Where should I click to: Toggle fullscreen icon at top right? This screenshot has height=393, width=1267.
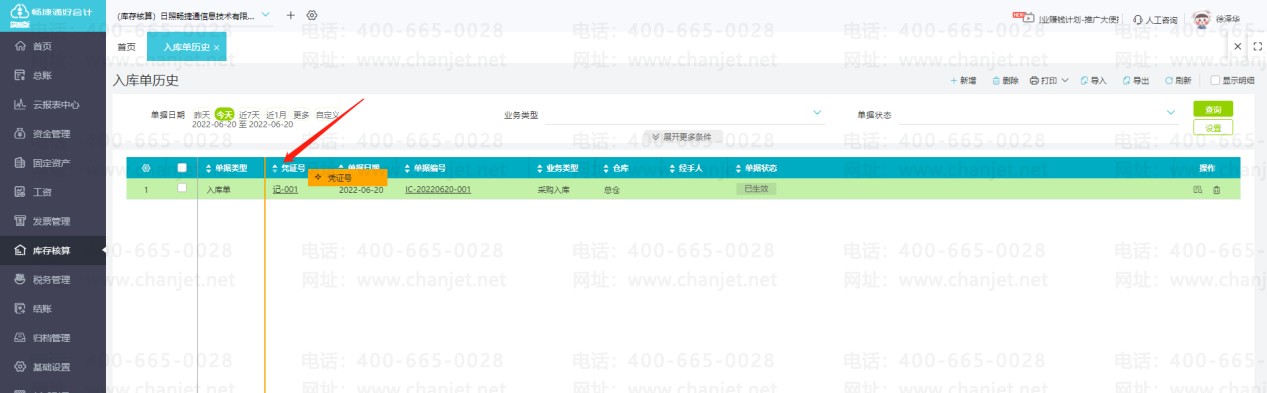click(1257, 46)
